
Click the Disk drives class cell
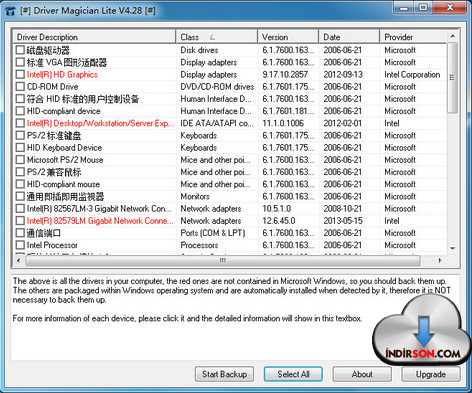[x=199, y=50]
